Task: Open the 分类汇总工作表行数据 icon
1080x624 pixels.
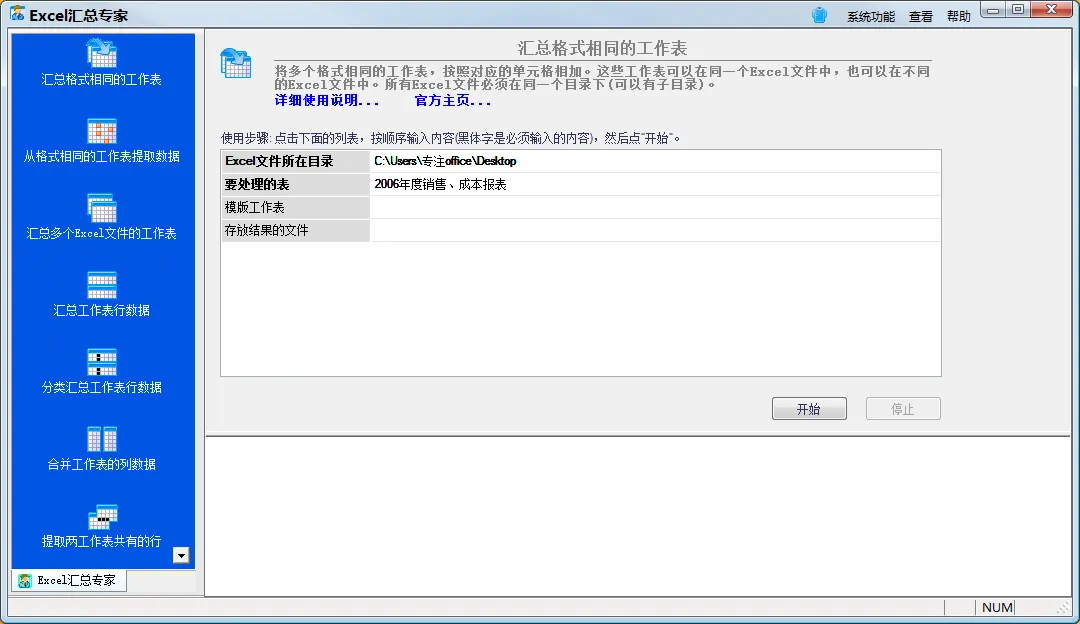Action: point(101,362)
